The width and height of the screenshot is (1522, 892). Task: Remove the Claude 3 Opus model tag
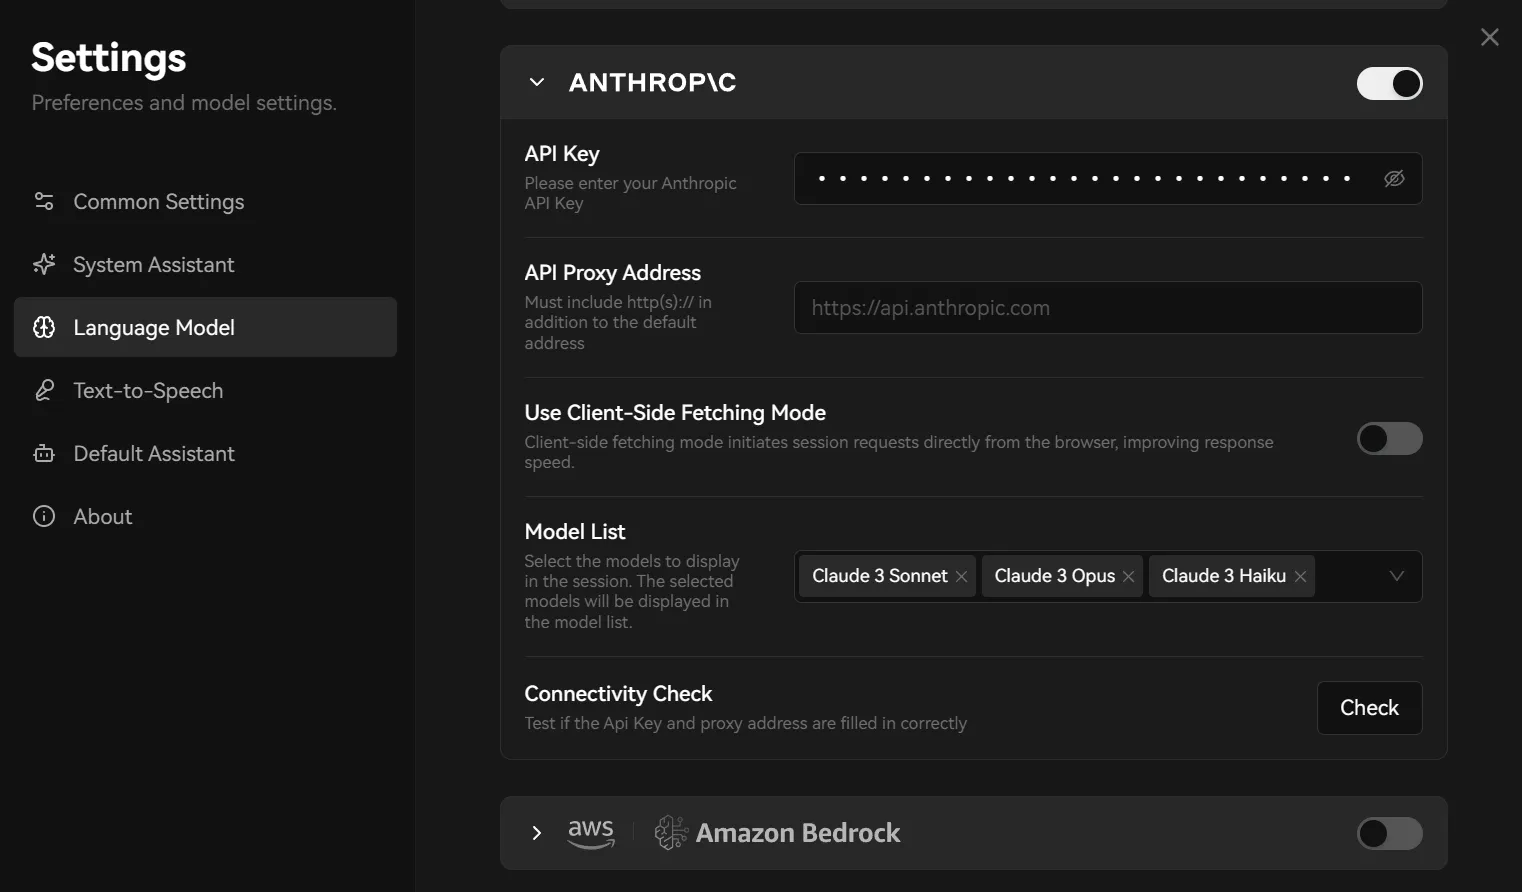(1128, 576)
